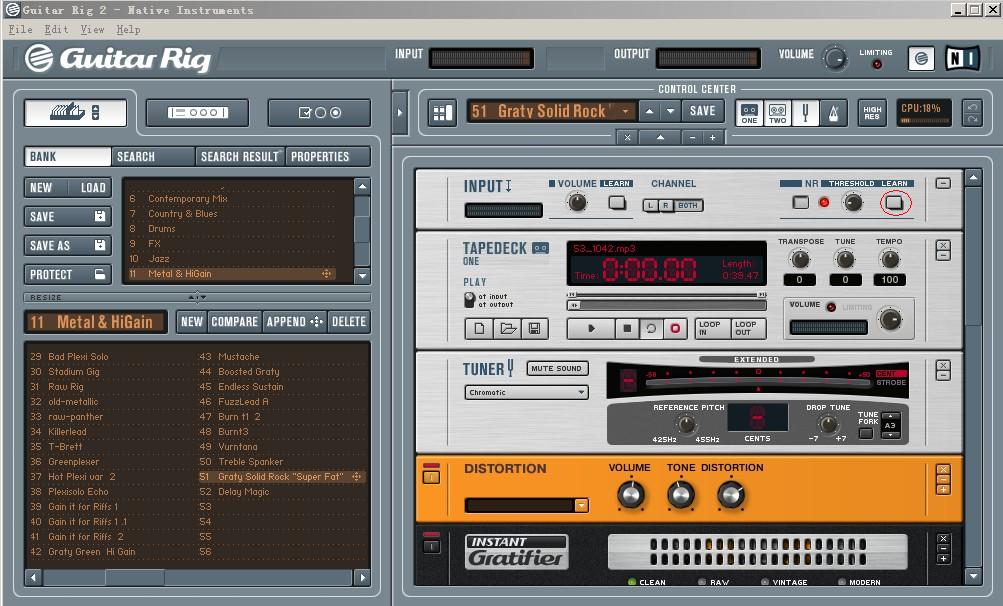Toggle Tapedeck play at input/output switch

point(469,299)
